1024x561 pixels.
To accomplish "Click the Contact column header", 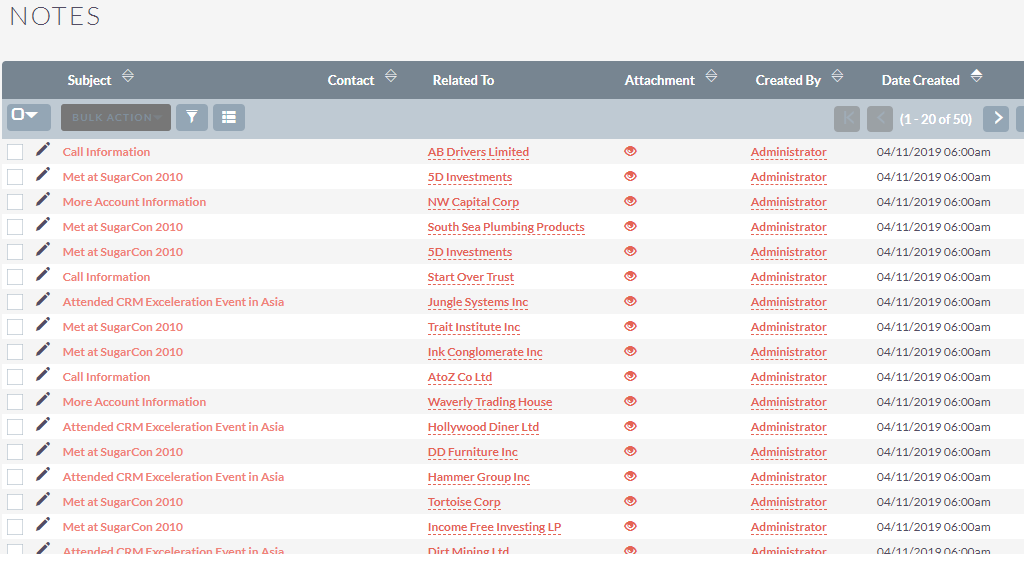I will pos(351,80).
